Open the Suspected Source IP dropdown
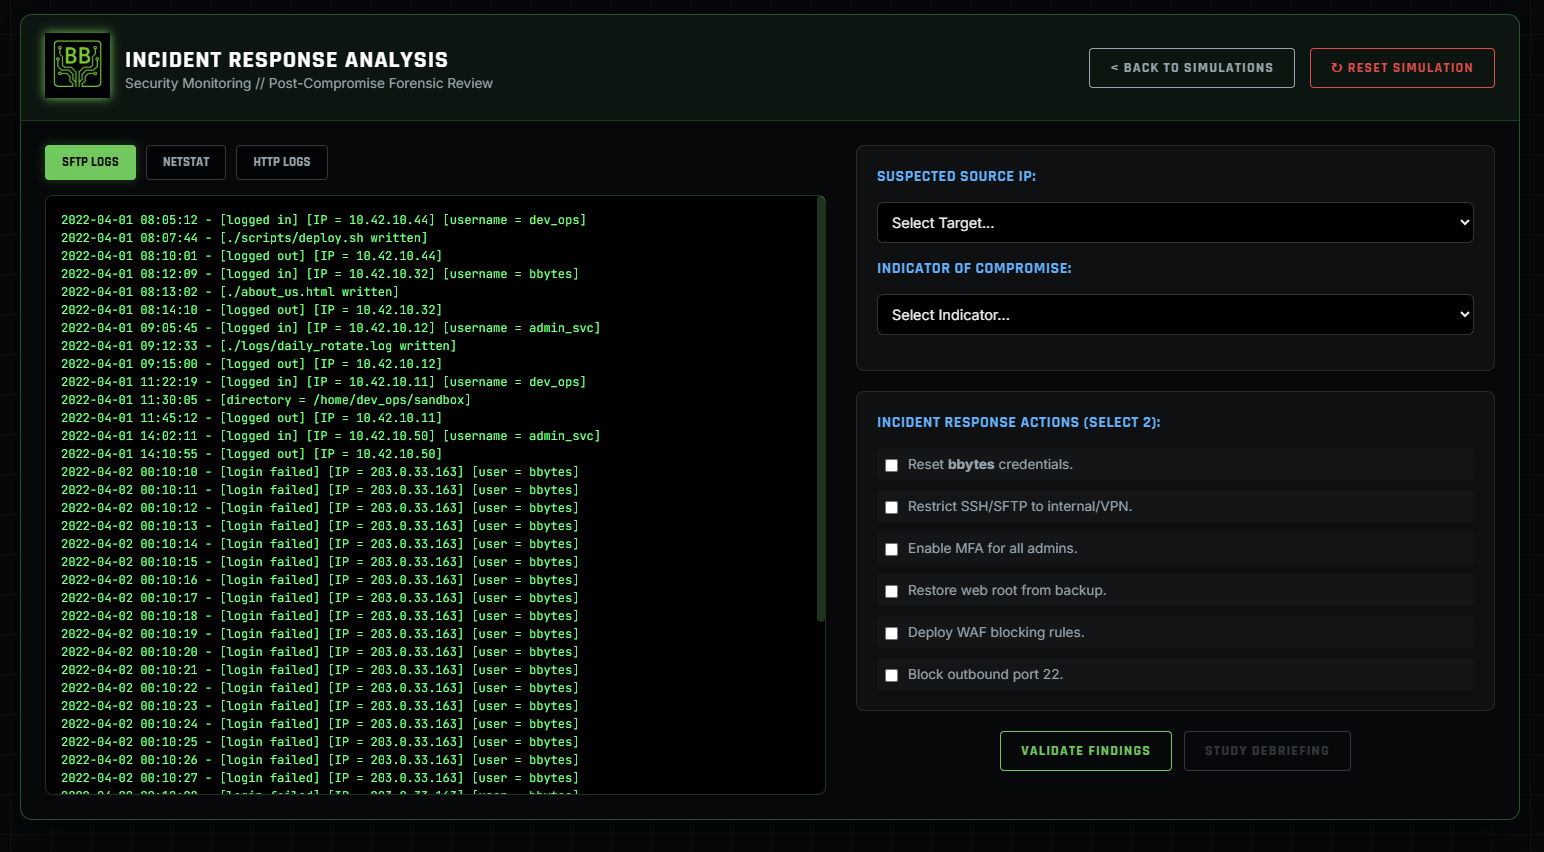The height and width of the screenshot is (852, 1544). point(1174,223)
